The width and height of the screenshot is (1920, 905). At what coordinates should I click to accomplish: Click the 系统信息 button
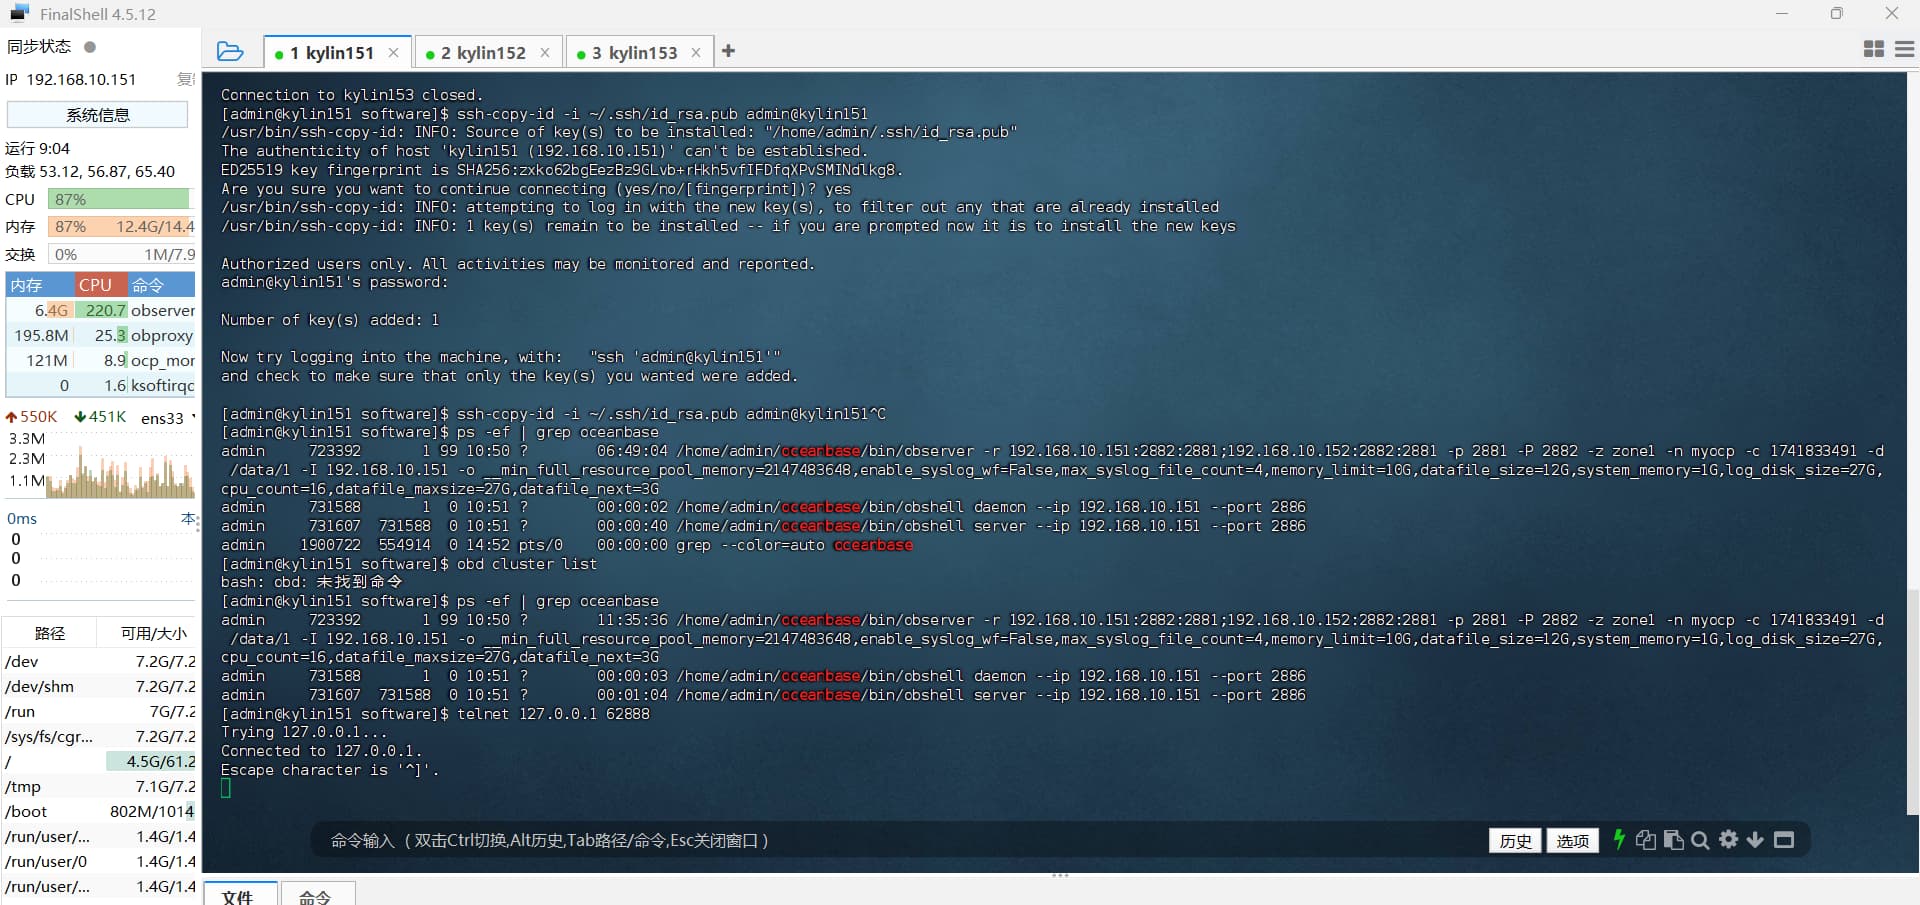[97, 115]
